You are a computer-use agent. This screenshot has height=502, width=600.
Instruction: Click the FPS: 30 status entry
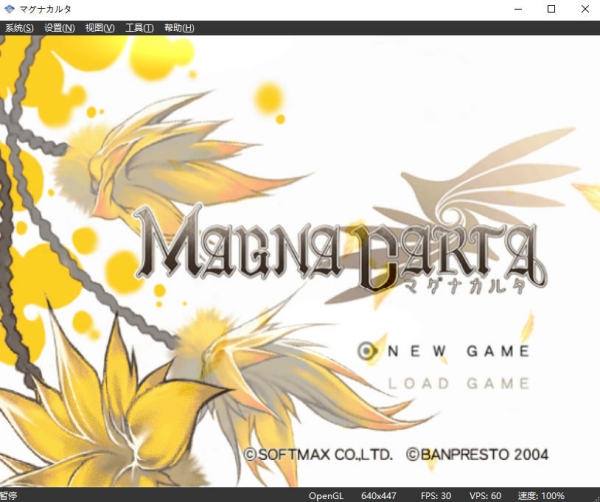pos(436,496)
